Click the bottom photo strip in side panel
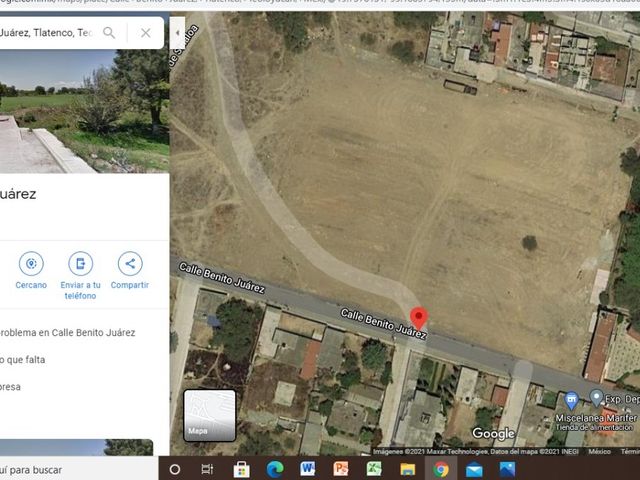The image size is (640, 480). pos(76,447)
